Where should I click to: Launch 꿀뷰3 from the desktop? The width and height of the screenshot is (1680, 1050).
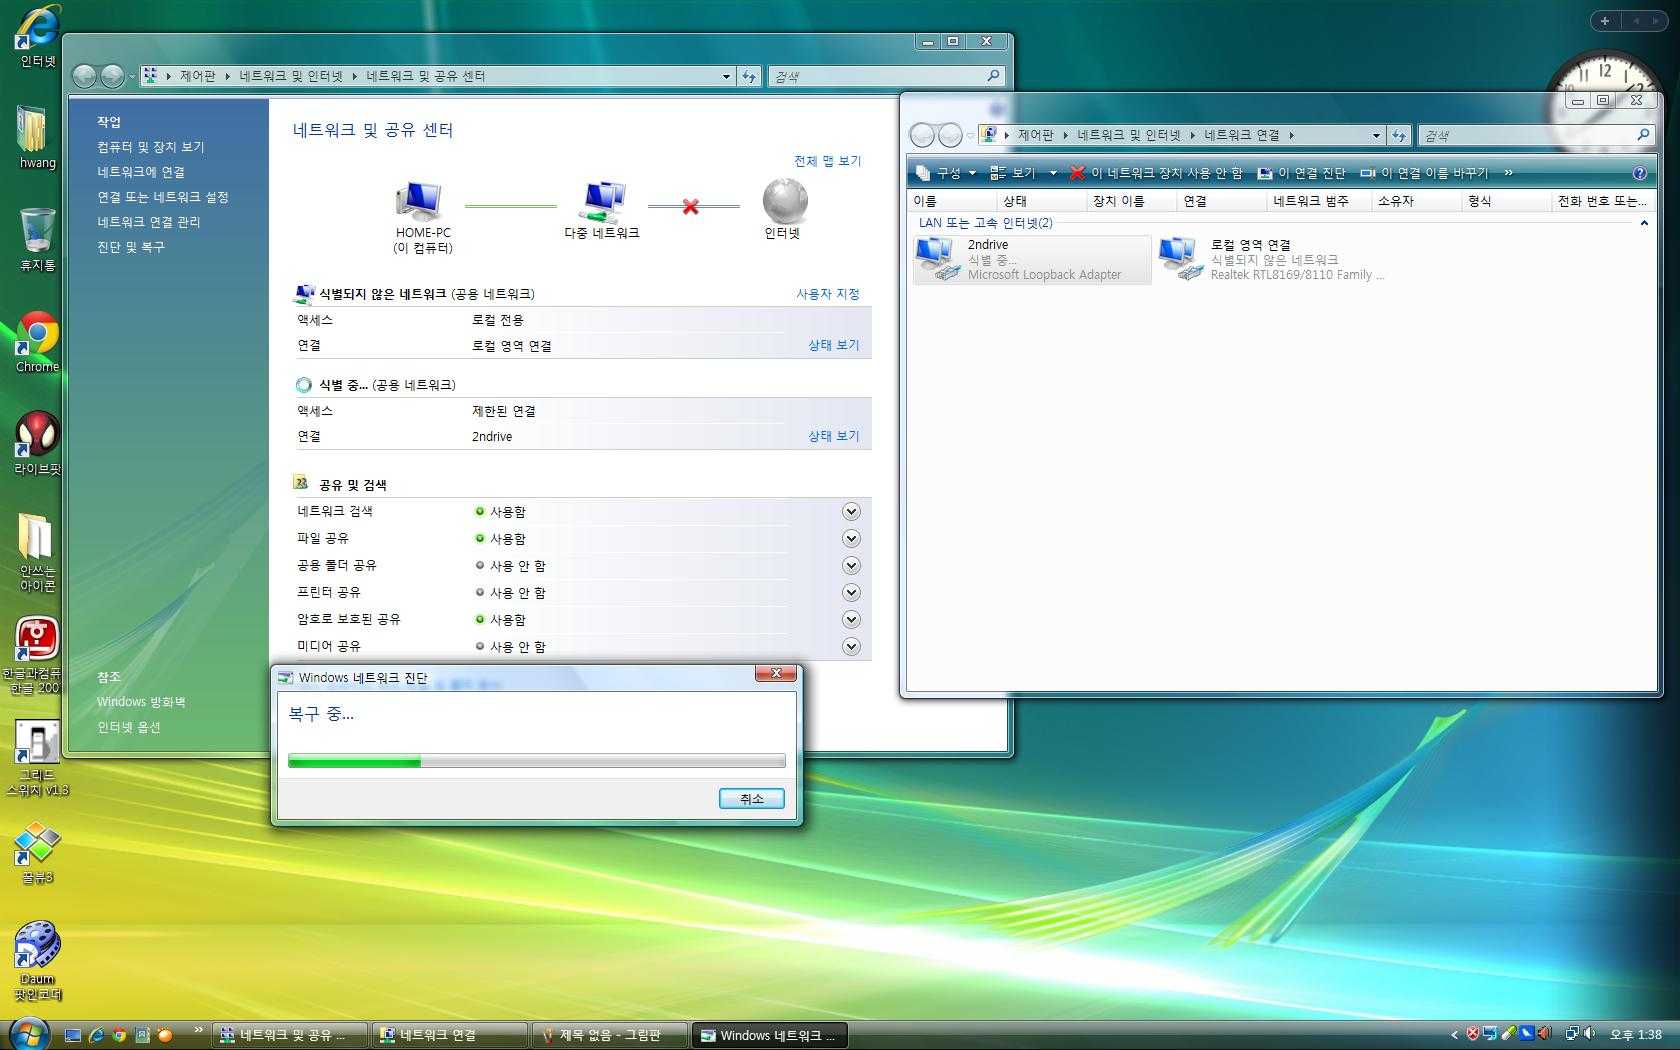pos(37,853)
